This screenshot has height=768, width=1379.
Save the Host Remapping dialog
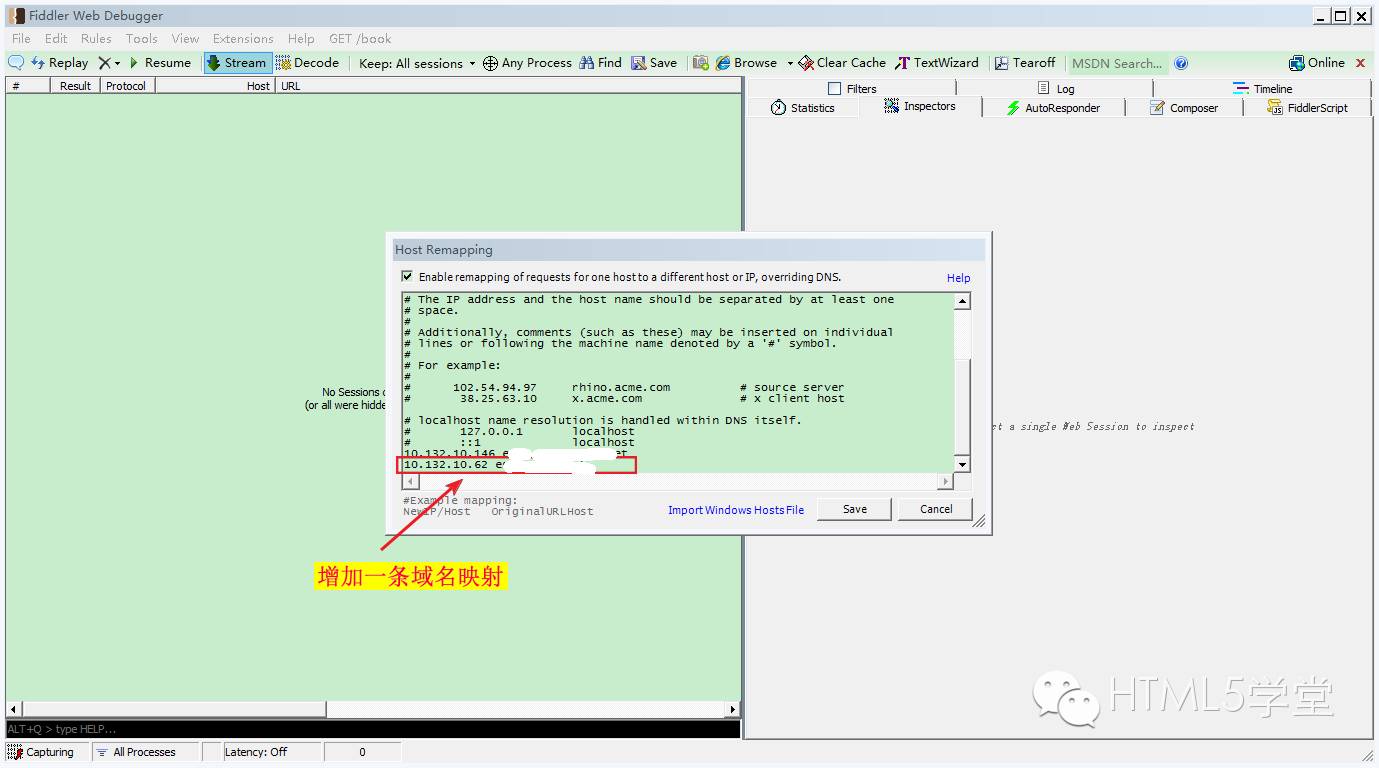[855, 509]
